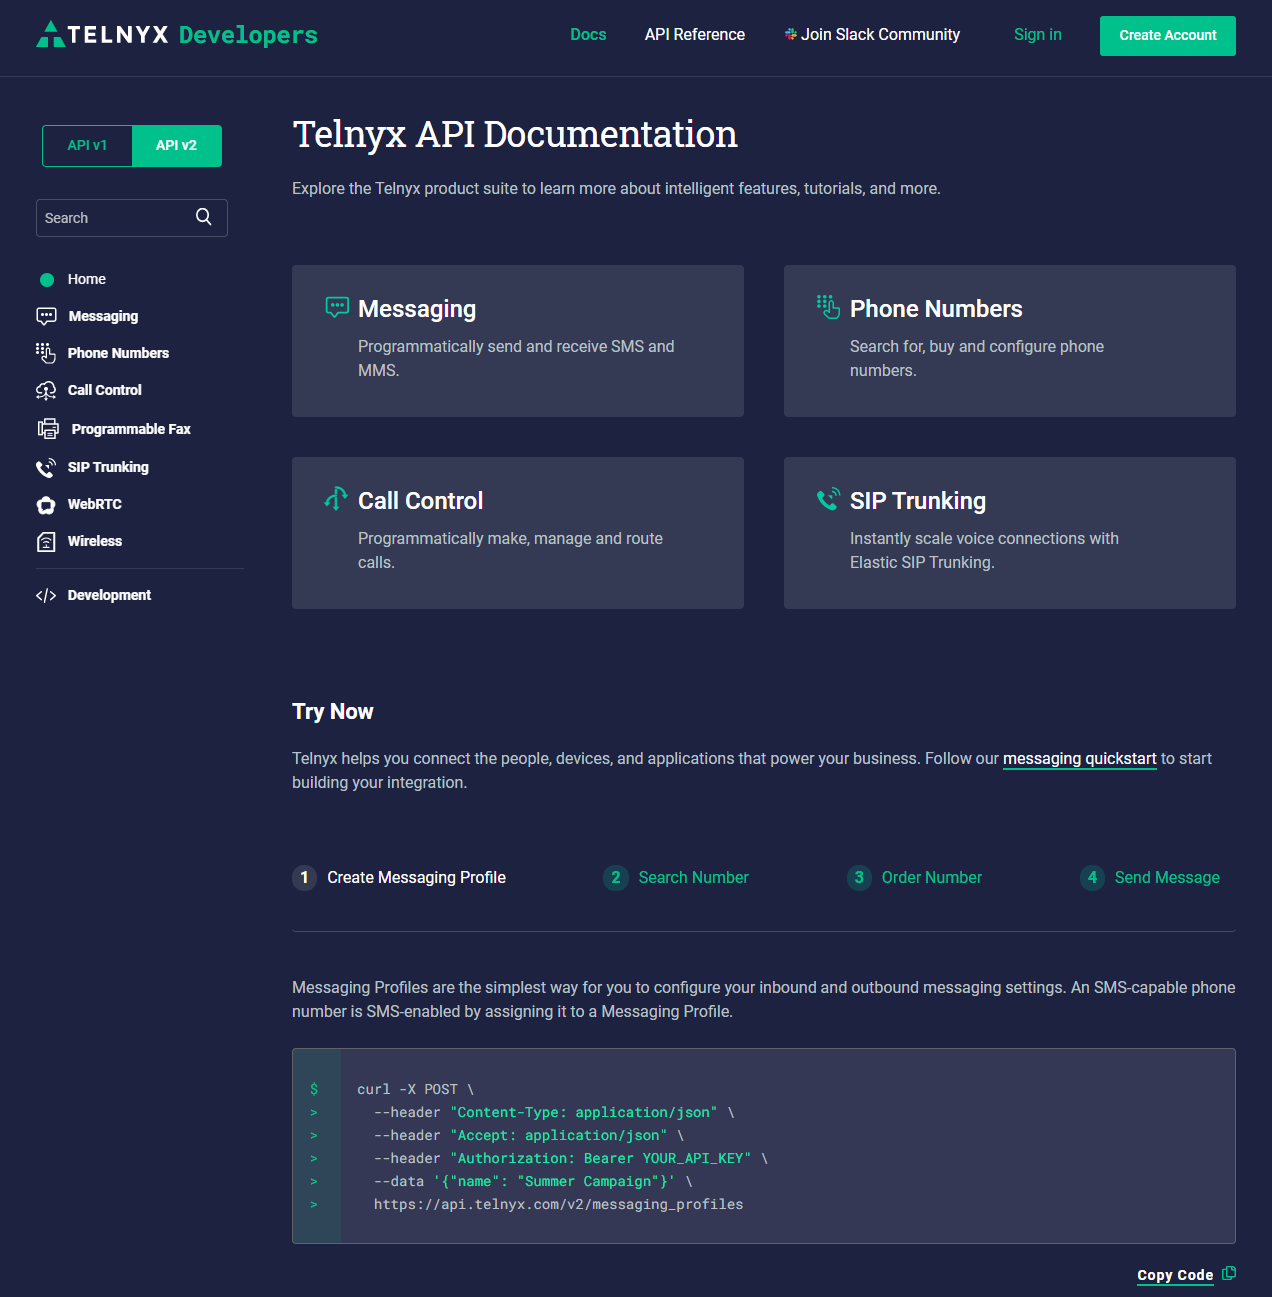Screen dimensions: 1272x1297
Task: Click the SIP Trunking phone sidebar icon
Action: point(46,467)
